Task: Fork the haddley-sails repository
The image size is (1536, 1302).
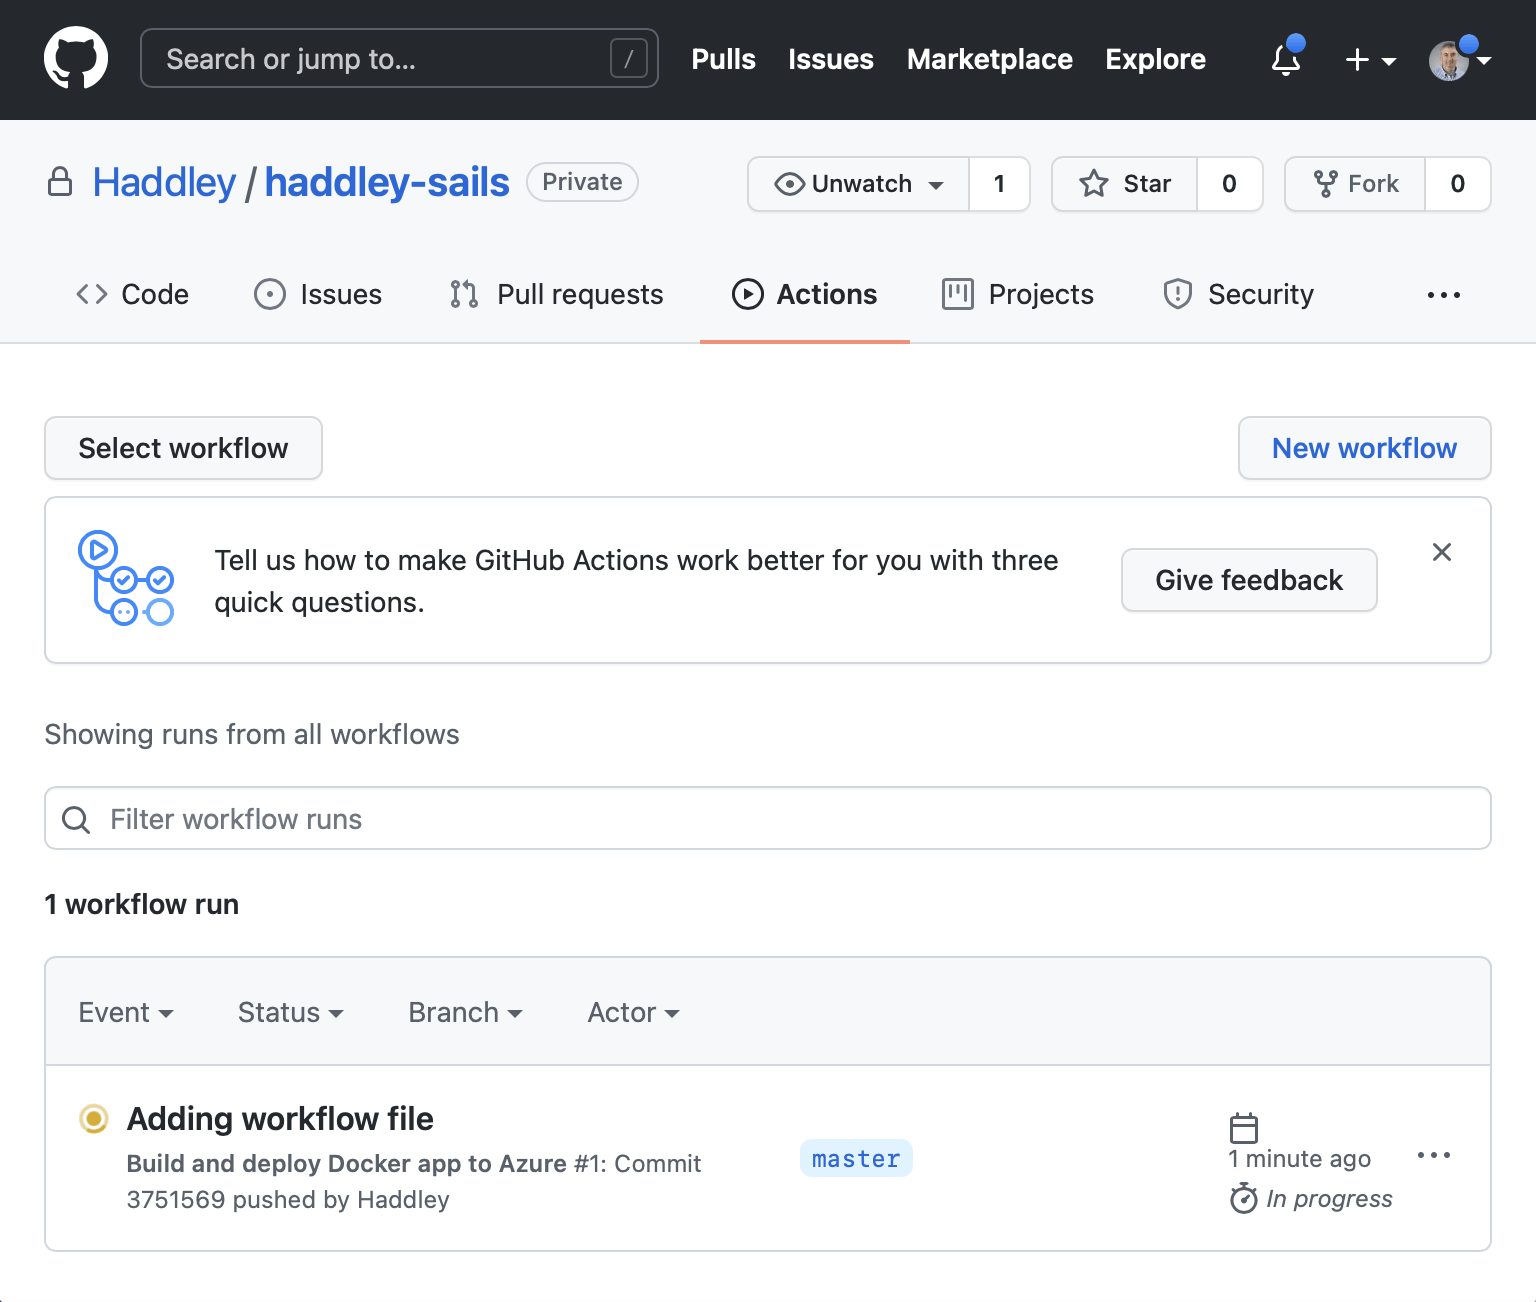Action: pyautogui.click(x=1356, y=184)
